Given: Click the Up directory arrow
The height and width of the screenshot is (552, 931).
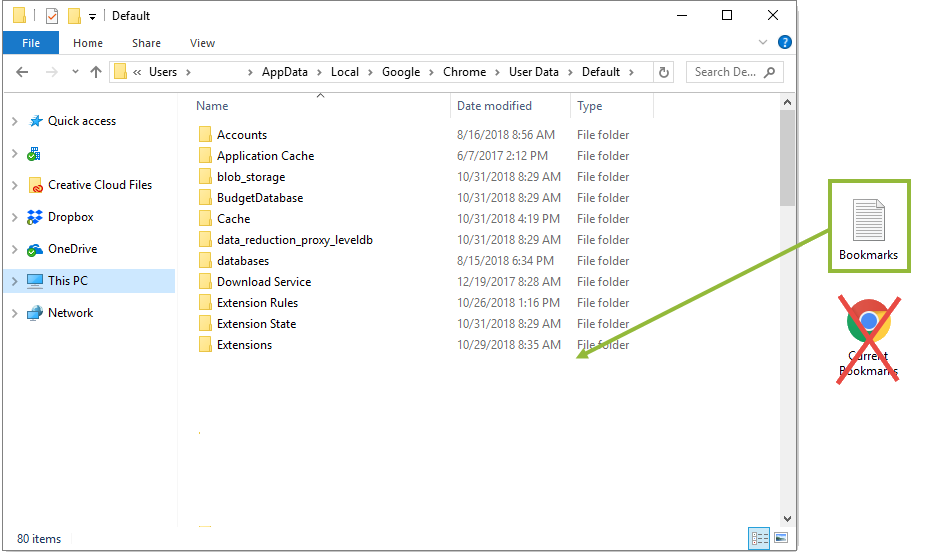Looking at the screenshot, I should click(x=96, y=72).
